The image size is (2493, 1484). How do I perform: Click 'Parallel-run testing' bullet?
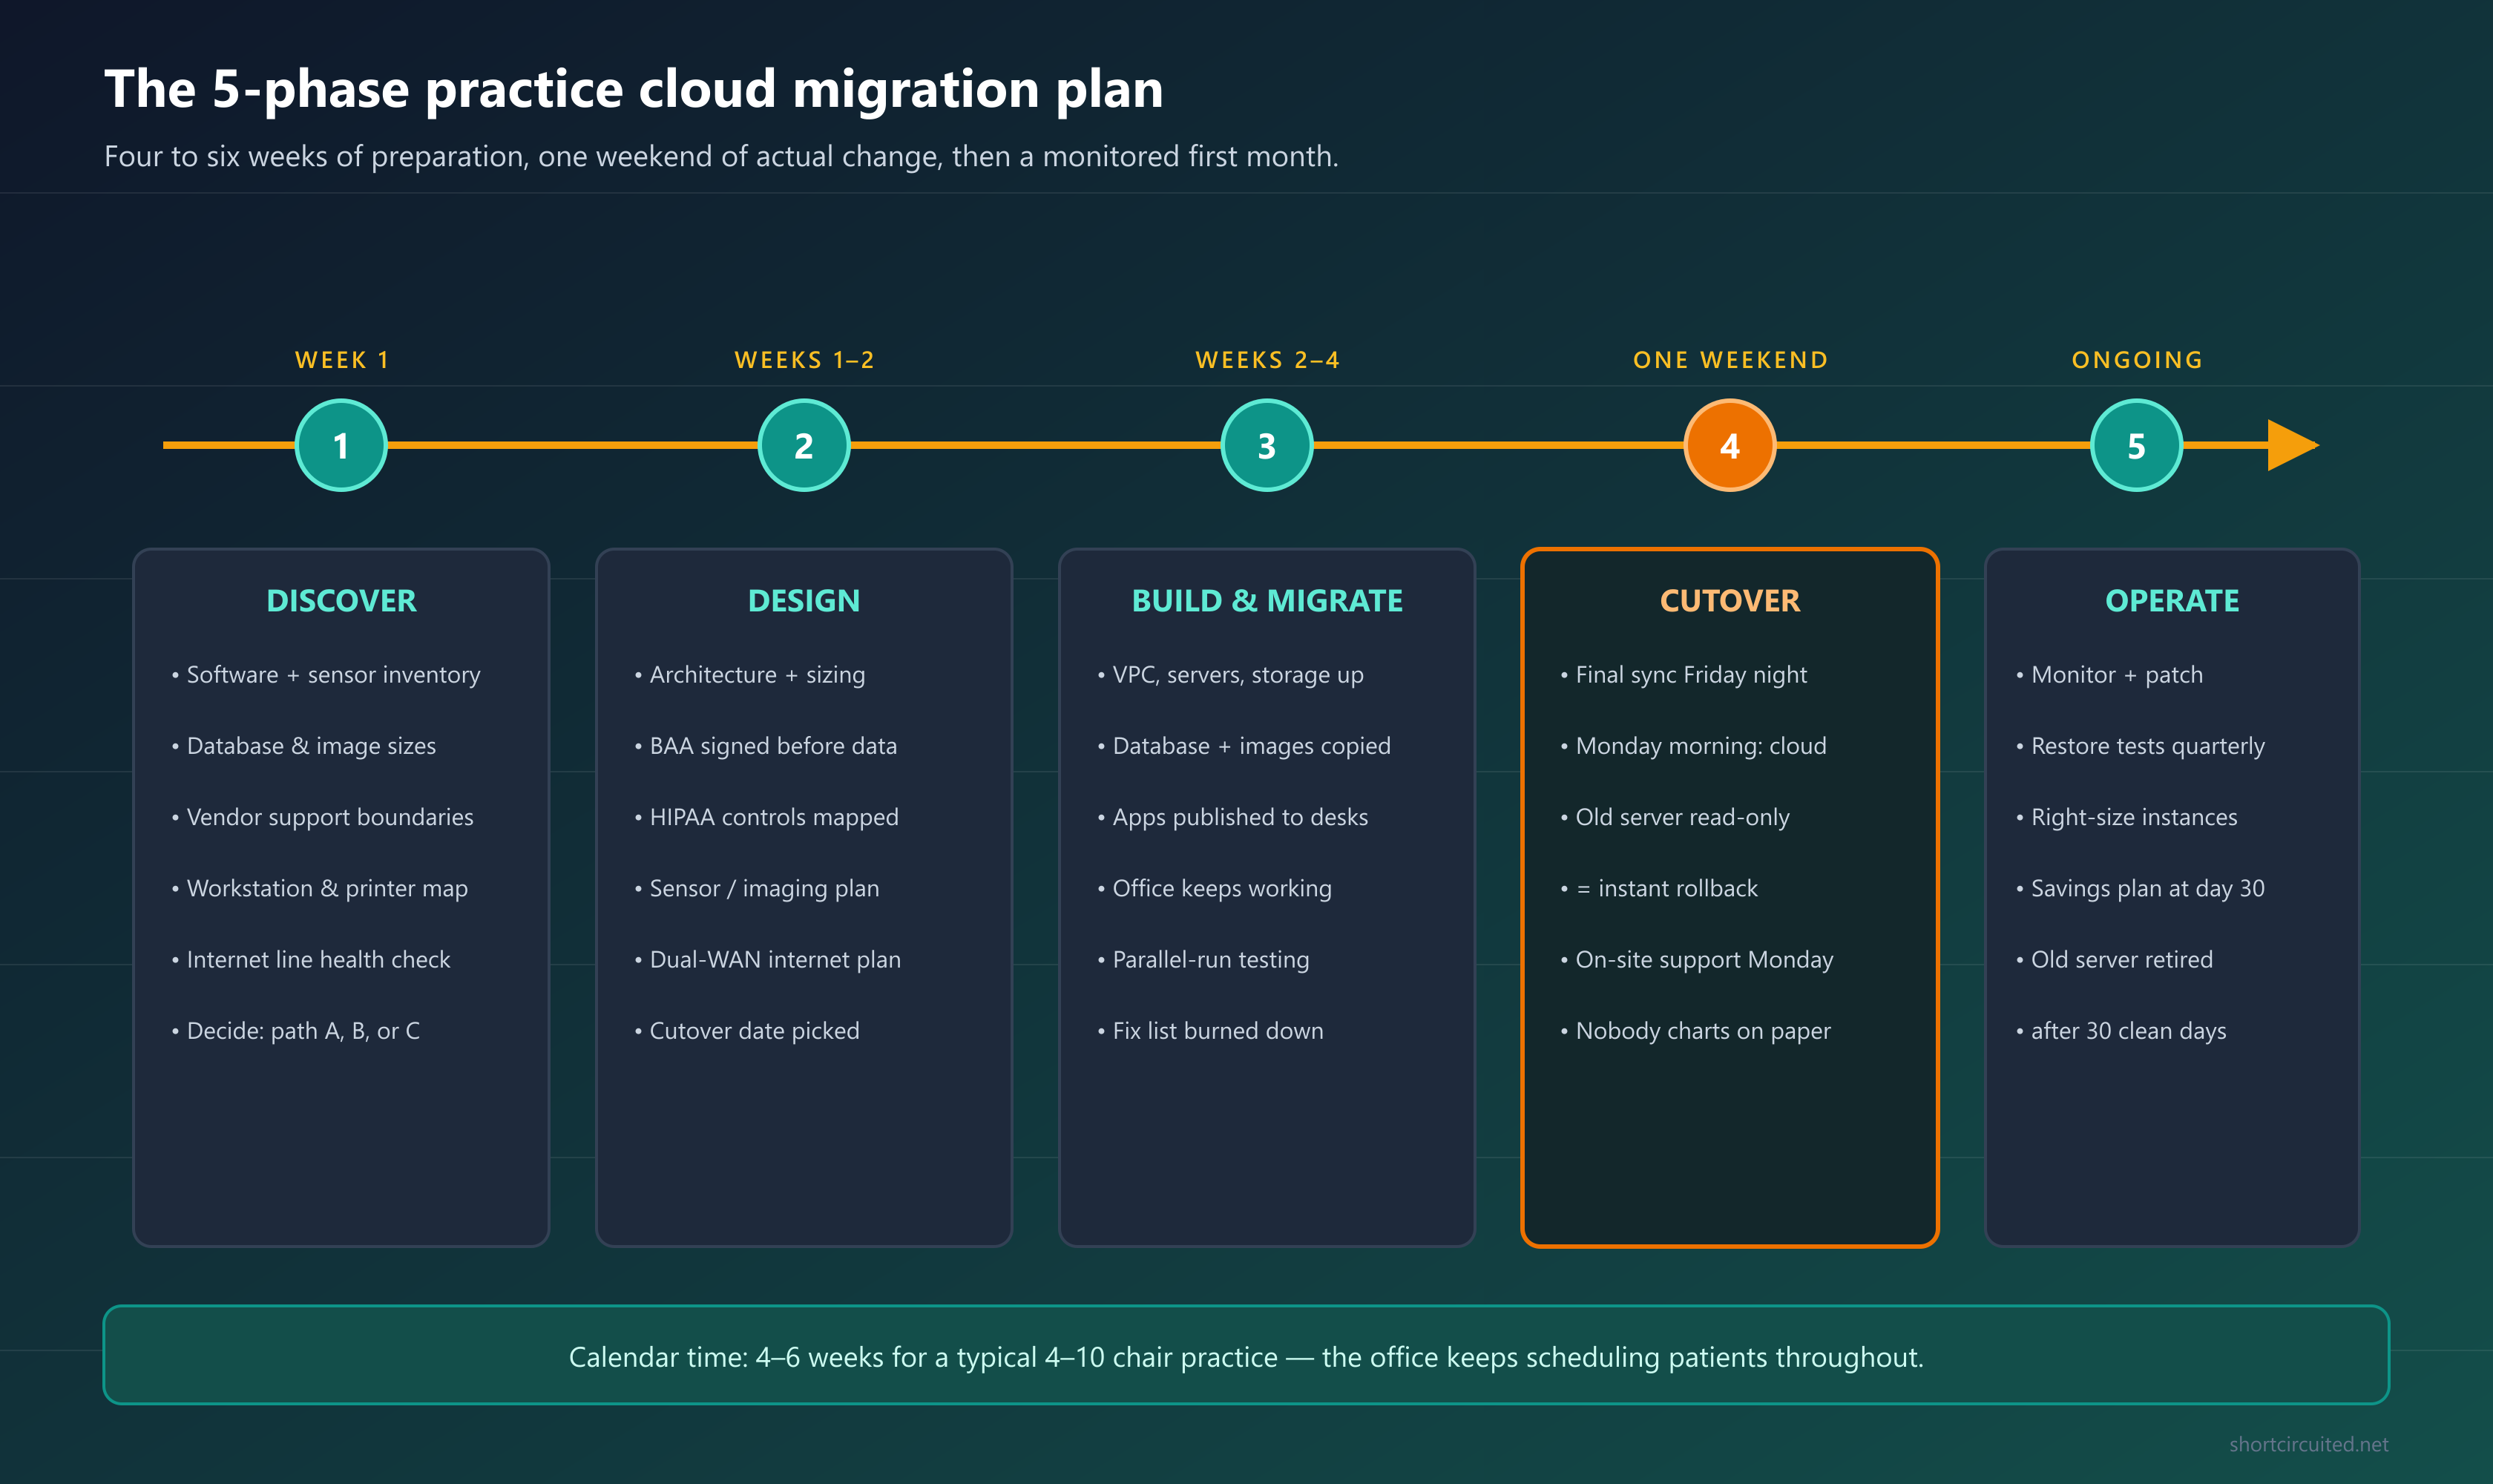(x=1203, y=960)
